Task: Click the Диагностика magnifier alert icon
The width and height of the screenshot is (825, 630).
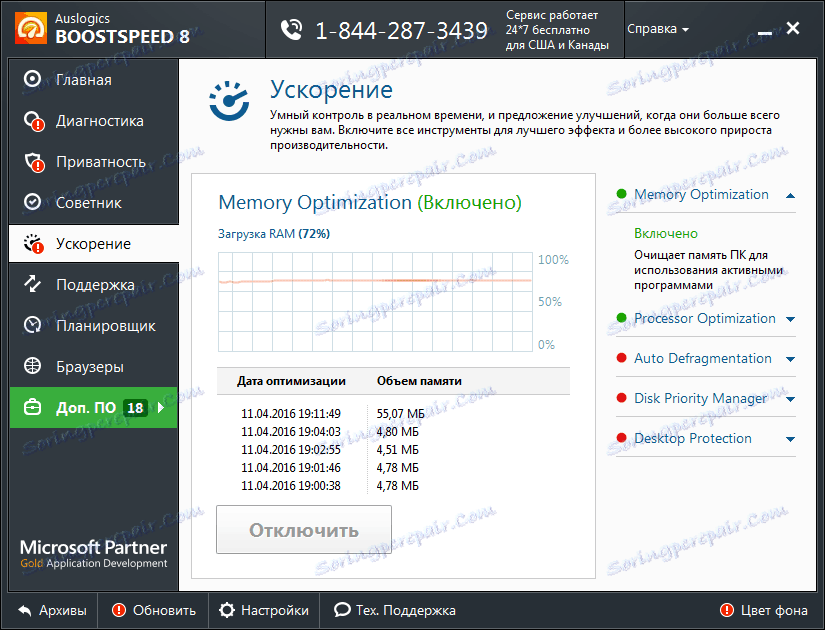Action: (34, 121)
